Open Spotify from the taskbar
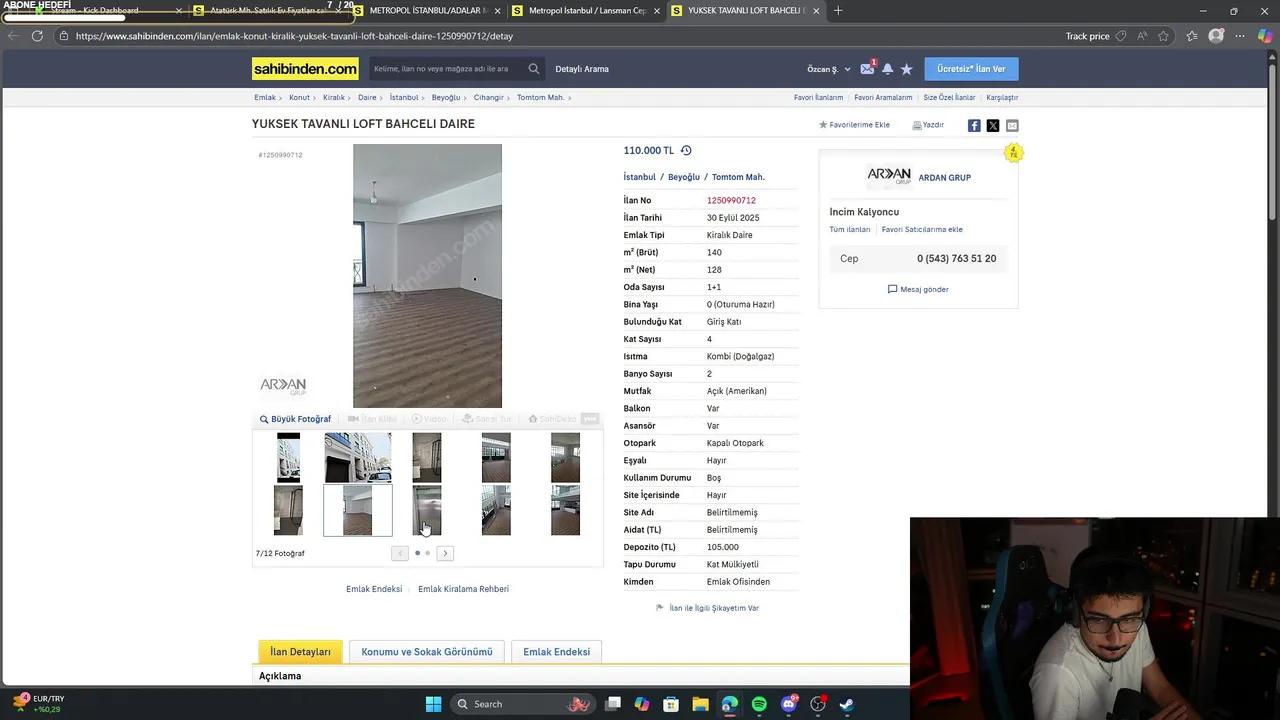The image size is (1280, 720). tap(759, 704)
